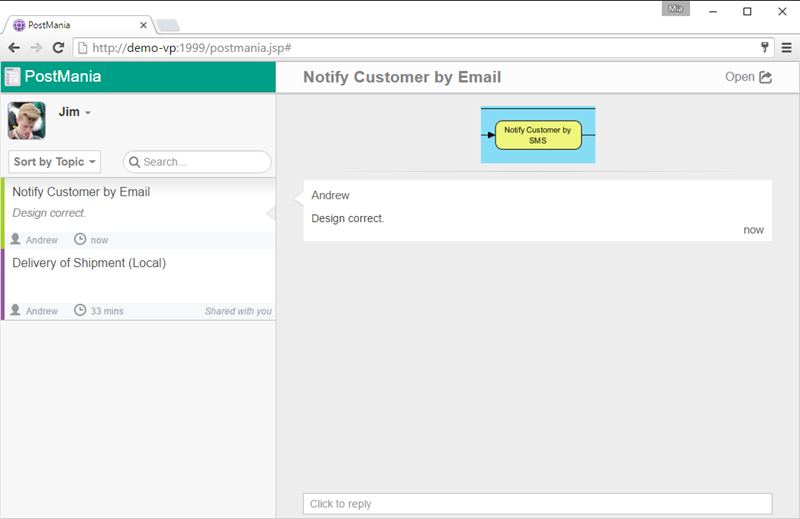Open Delivery of Shipment (Local) topic

(x=89, y=263)
